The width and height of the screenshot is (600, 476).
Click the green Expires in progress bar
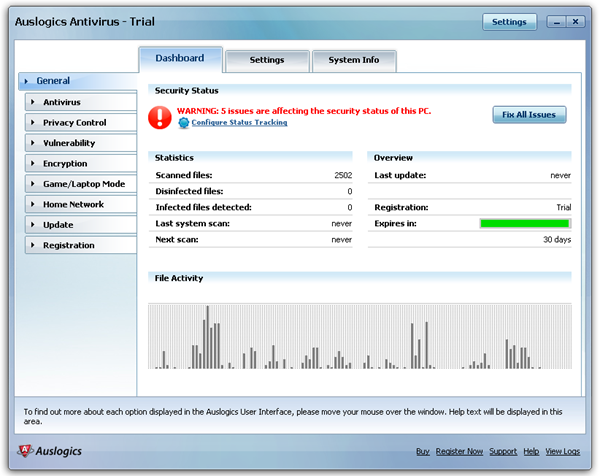click(525, 223)
